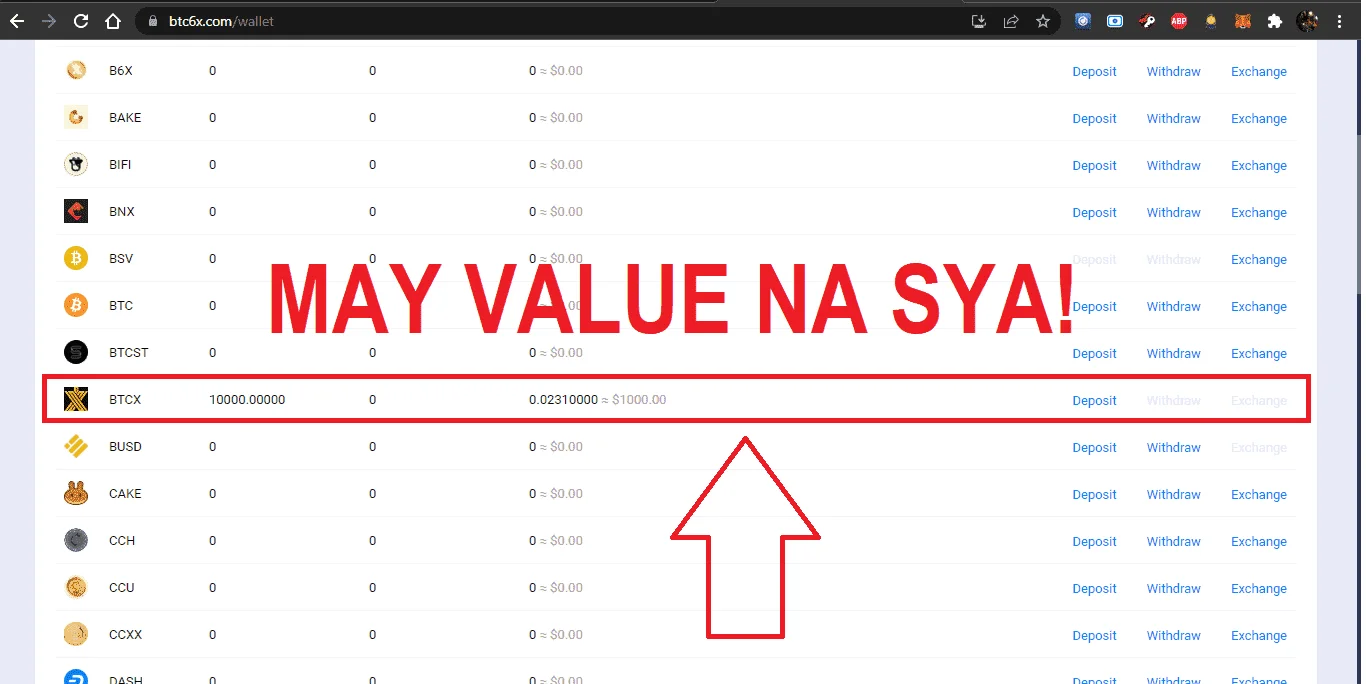Click the BIFI coin icon
The image size is (1366, 684).
[x=76, y=165]
